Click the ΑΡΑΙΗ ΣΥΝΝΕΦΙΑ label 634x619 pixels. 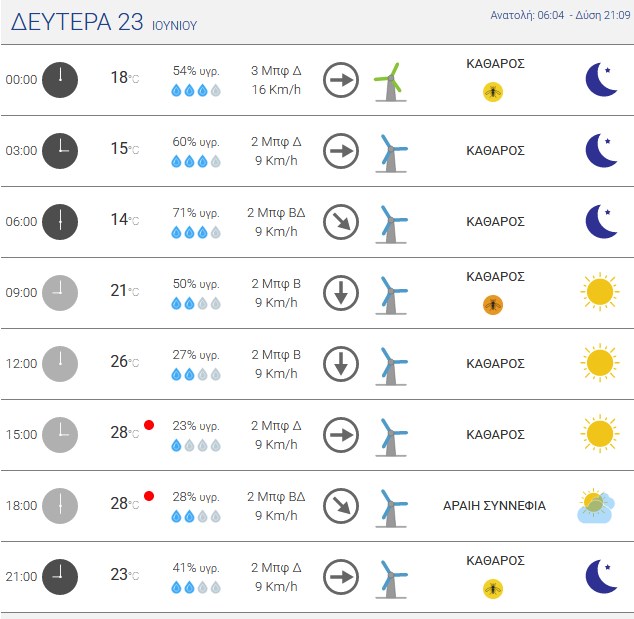495,505
